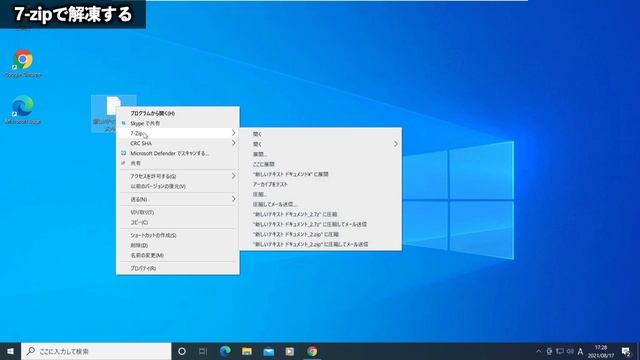Open the 7-Zip submenu entry

coord(178,133)
